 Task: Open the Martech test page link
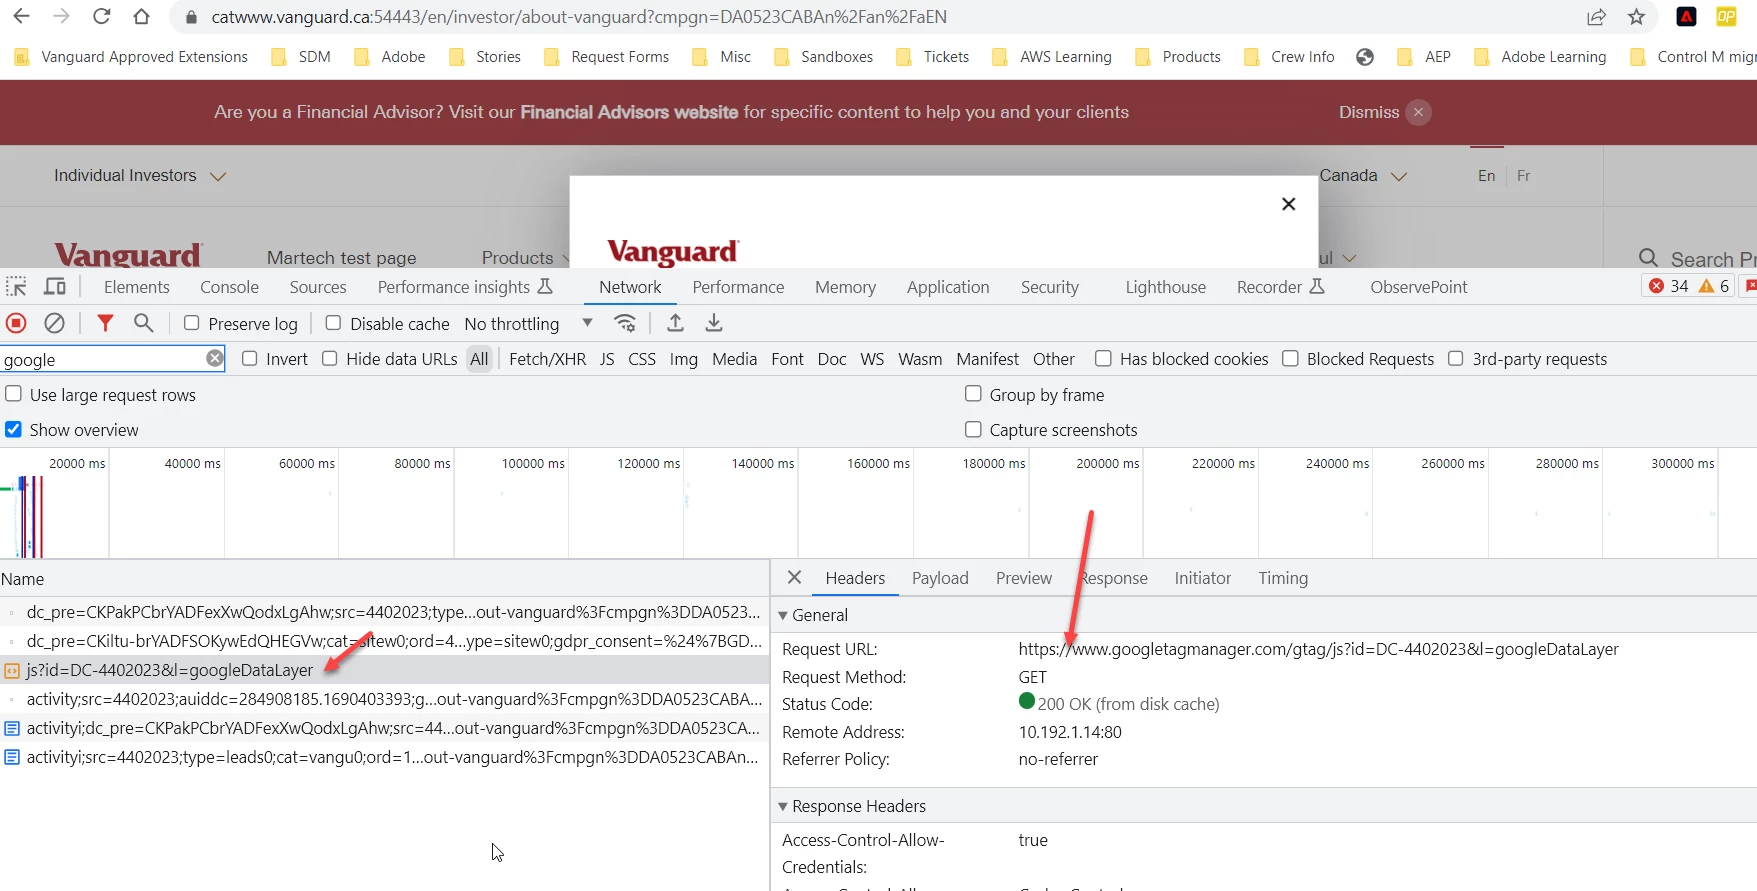click(x=341, y=257)
